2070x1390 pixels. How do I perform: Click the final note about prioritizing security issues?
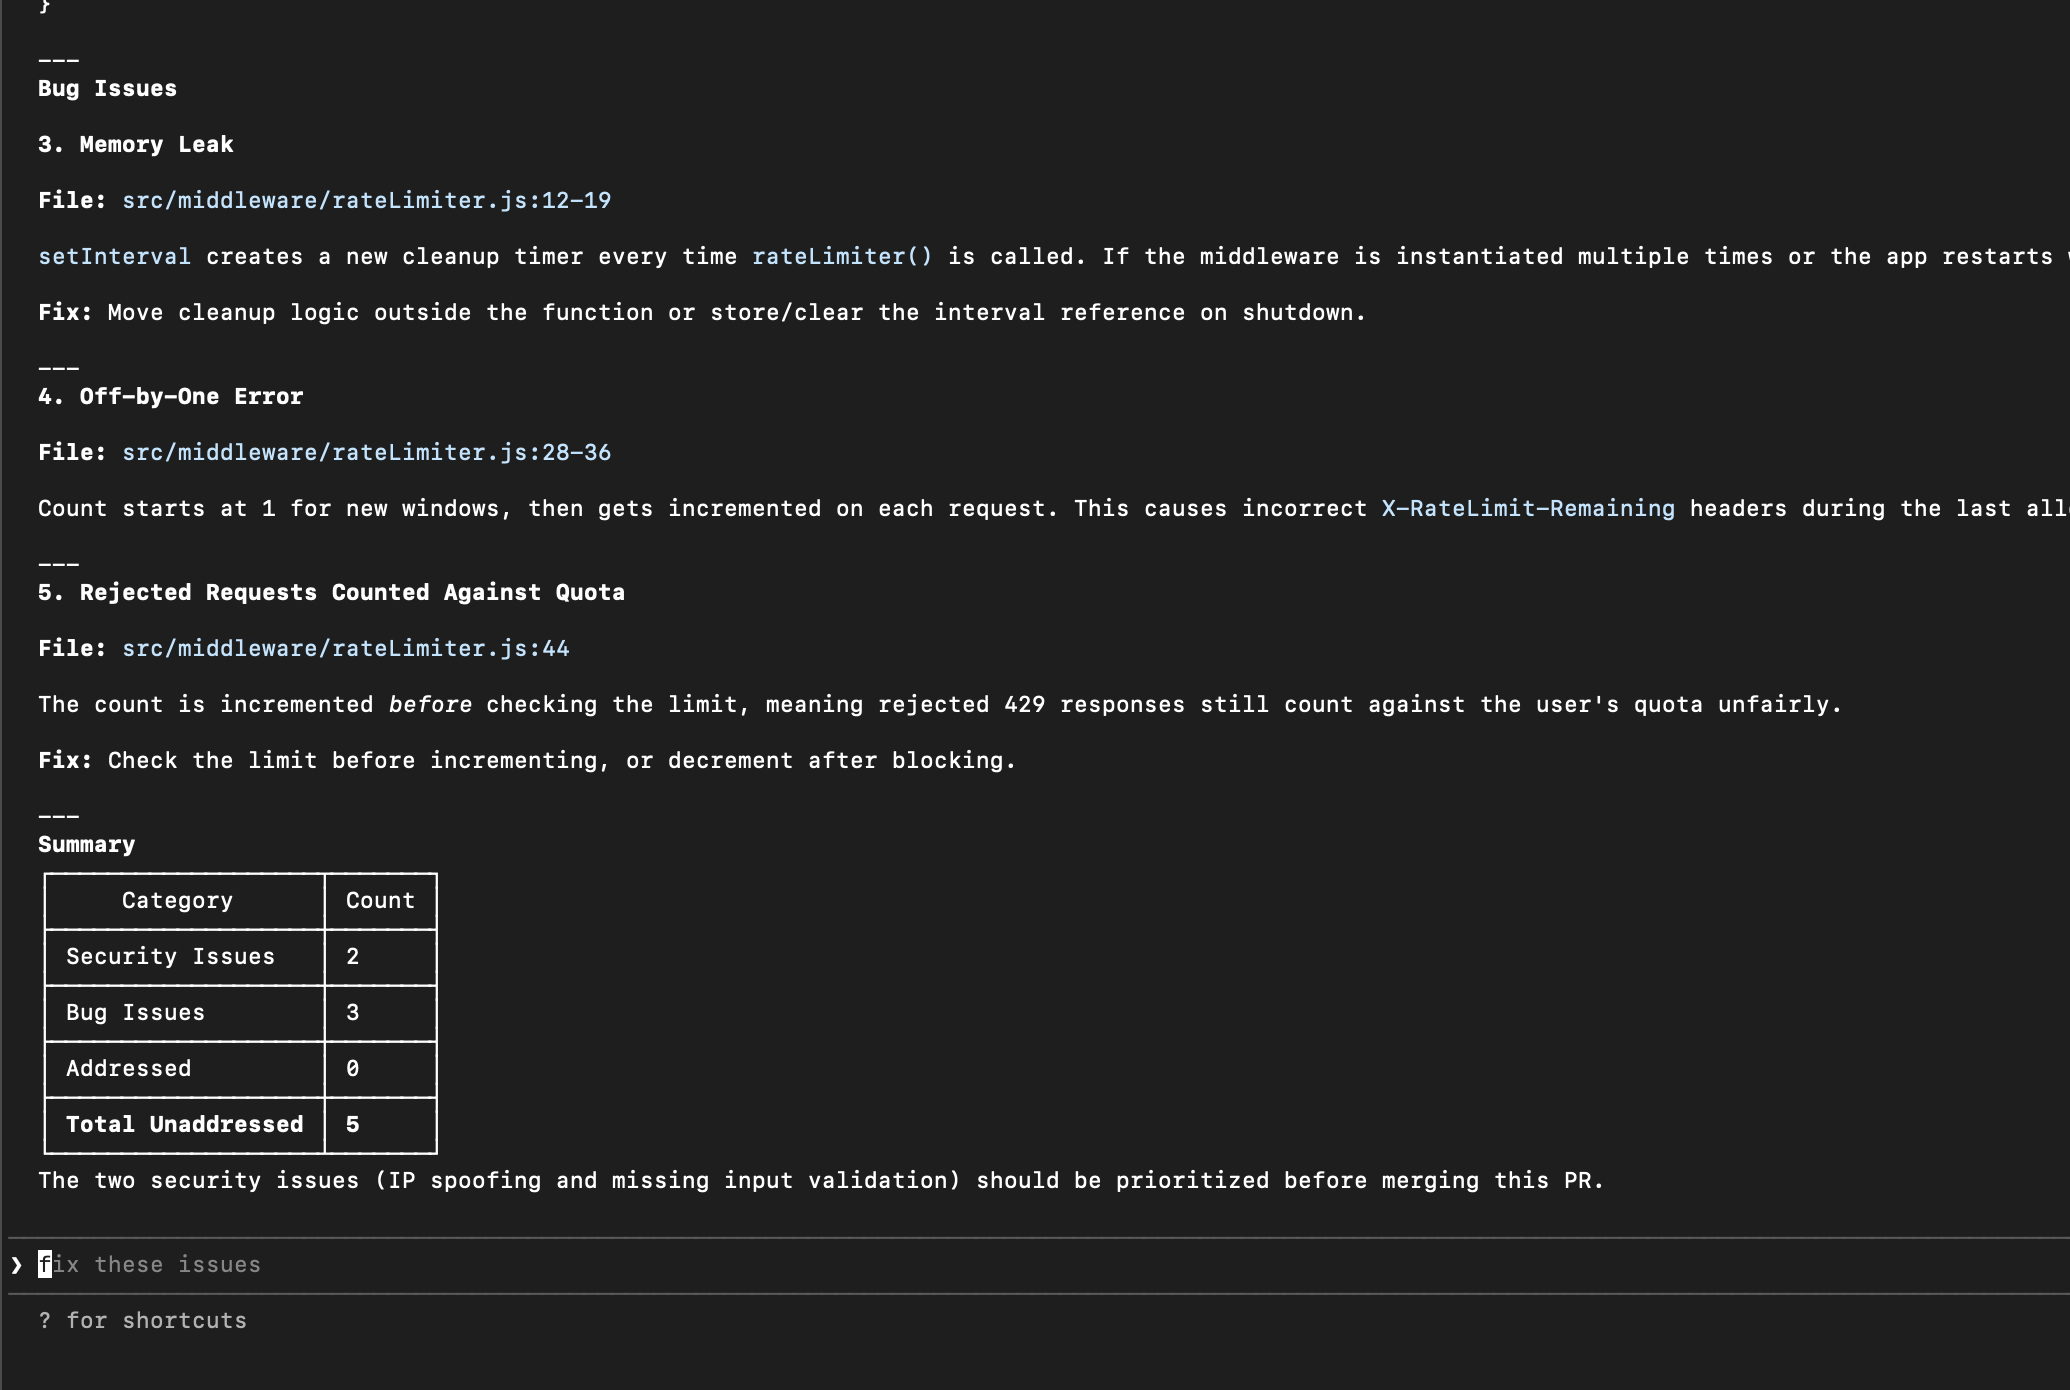(x=820, y=1181)
